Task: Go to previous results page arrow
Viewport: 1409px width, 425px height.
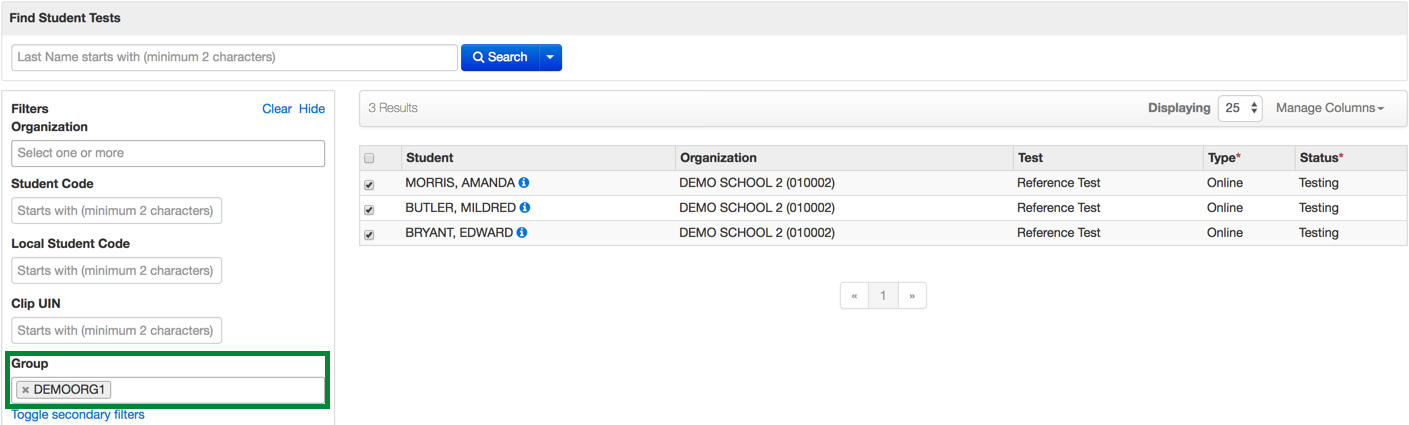Action: pos(854,296)
